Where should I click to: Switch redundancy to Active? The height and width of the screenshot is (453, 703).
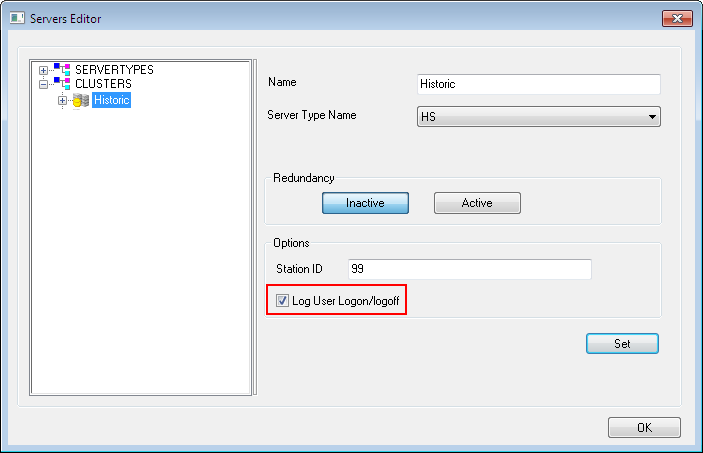point(477,203)
